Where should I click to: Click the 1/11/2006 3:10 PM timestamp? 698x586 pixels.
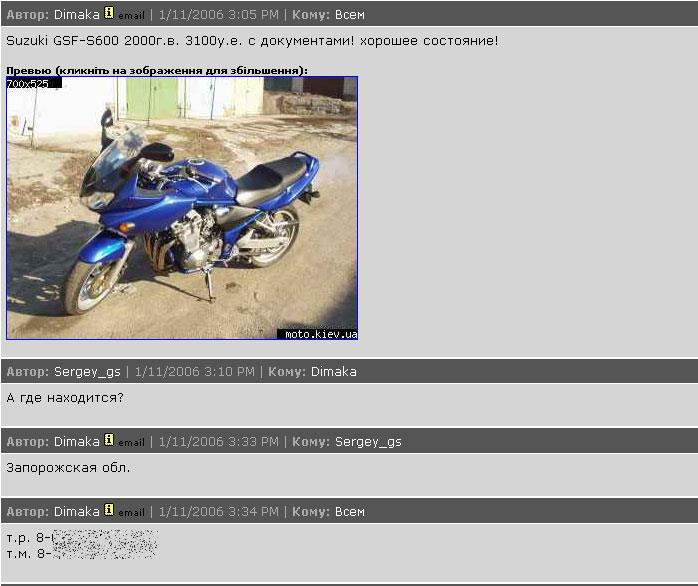point(195,372)
